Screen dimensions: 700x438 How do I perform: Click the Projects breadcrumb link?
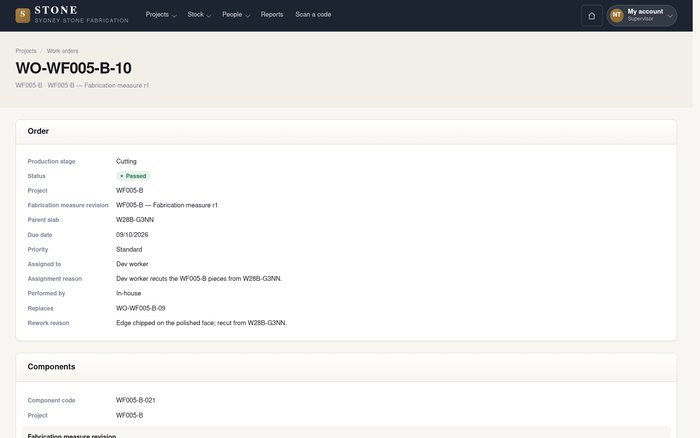pyautogui.click(x=26, y=51)
